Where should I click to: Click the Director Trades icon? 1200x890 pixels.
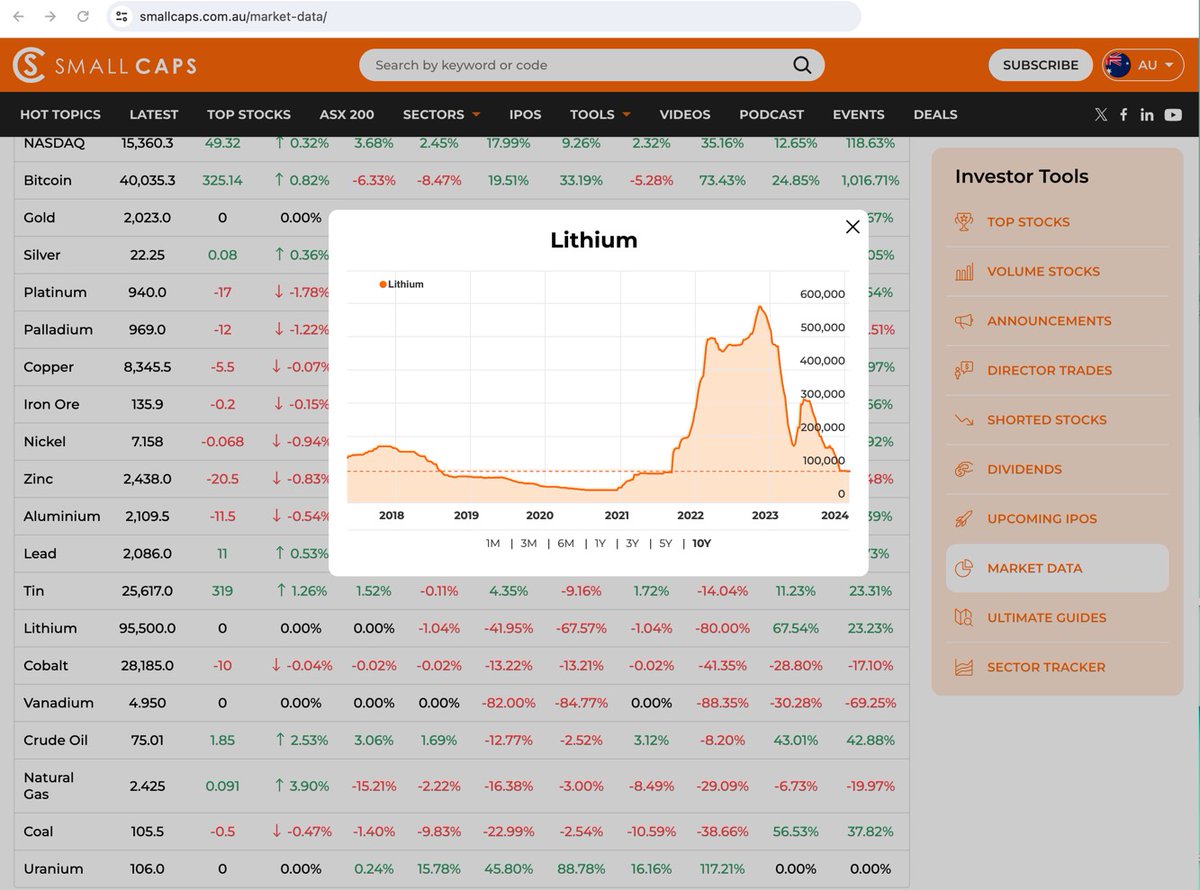point(964,370)
